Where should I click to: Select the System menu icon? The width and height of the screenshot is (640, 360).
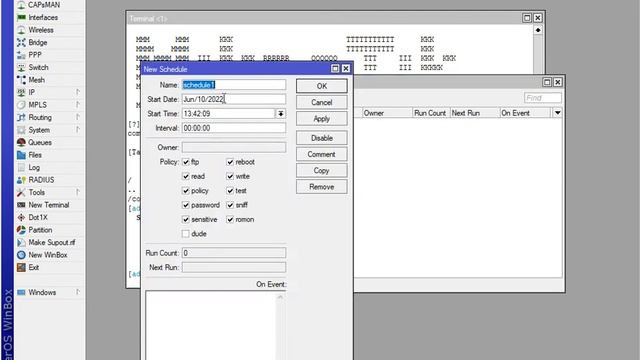pyautogui.click(x=21, y=130)
